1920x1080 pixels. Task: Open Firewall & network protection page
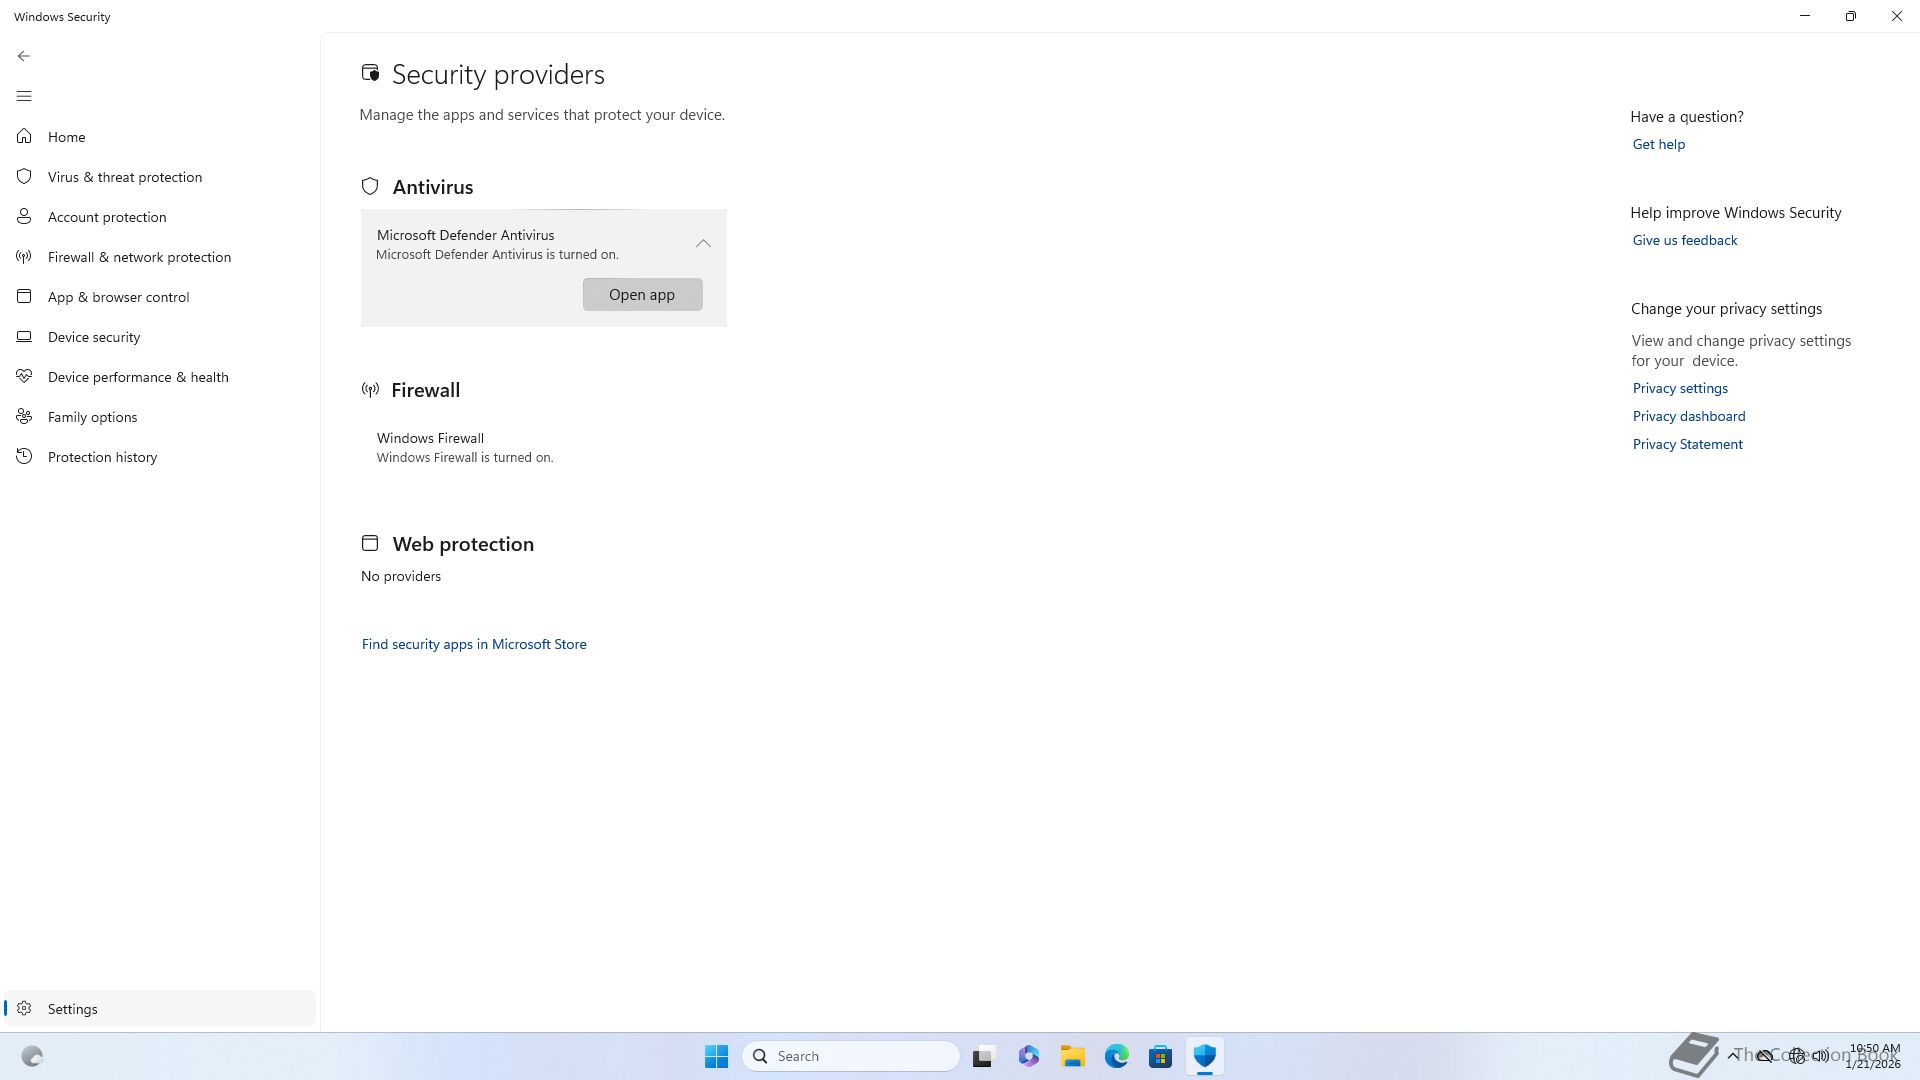pyautogui.click(x=139, y=257)
